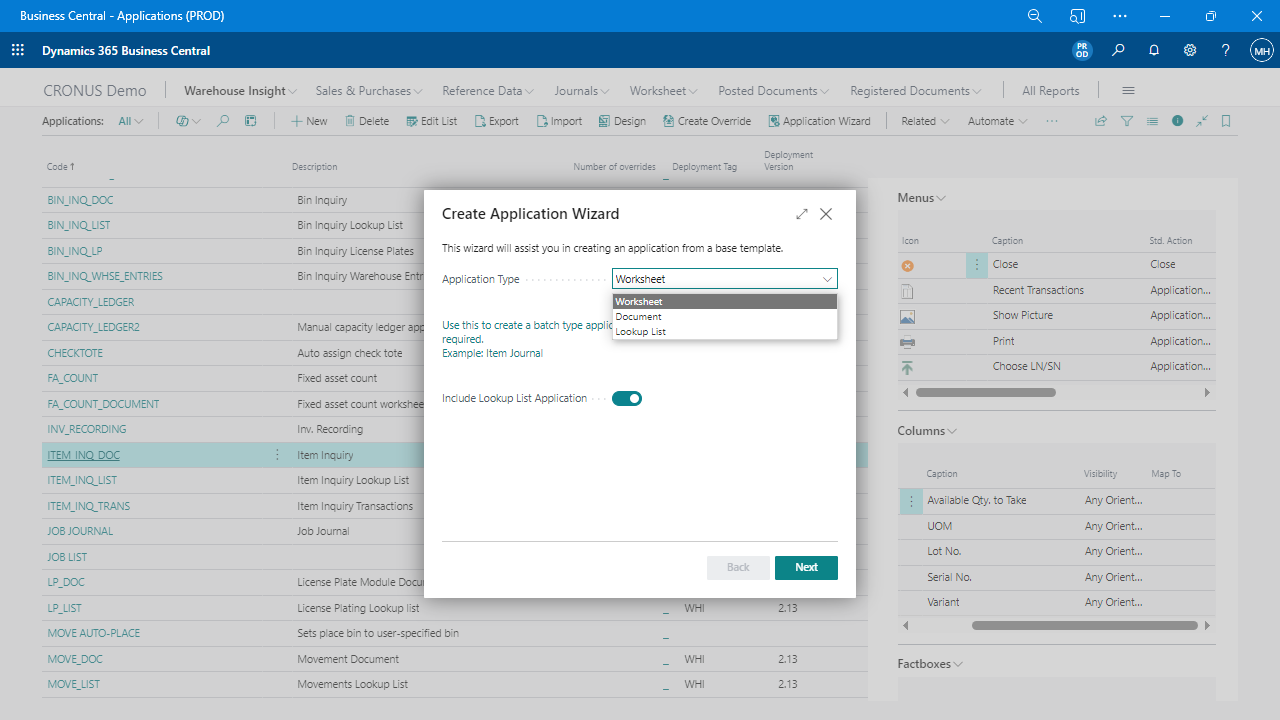The image size is (1280, 720).
Task: Open the MOVE_DOC application link
Action: tap(75, 658)
